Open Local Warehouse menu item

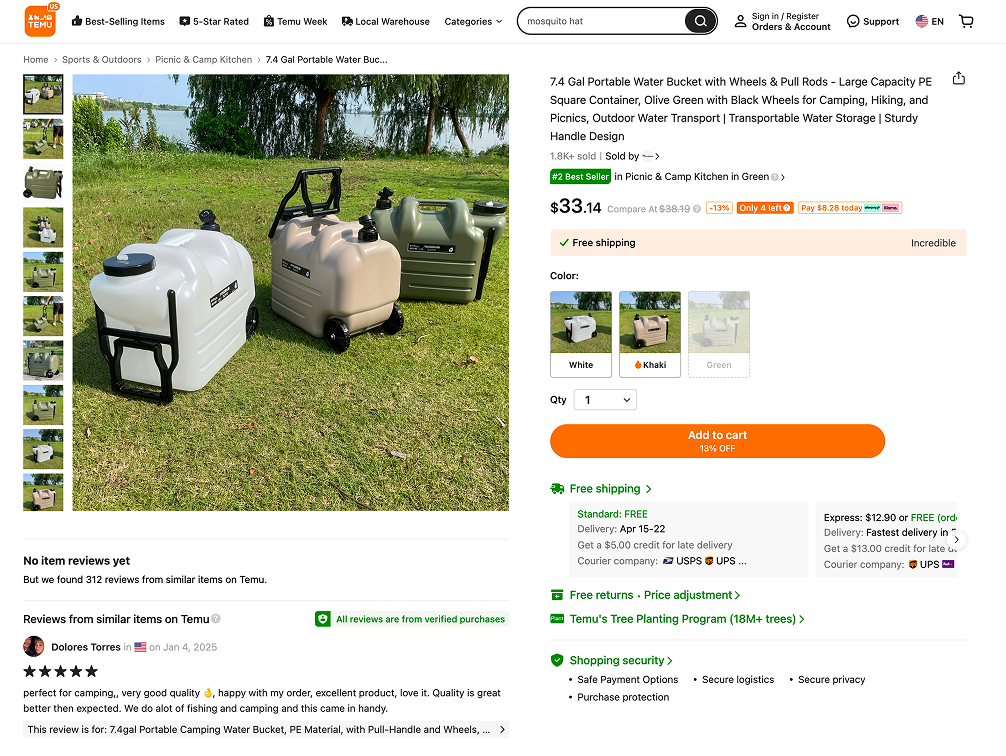point(386,21)
